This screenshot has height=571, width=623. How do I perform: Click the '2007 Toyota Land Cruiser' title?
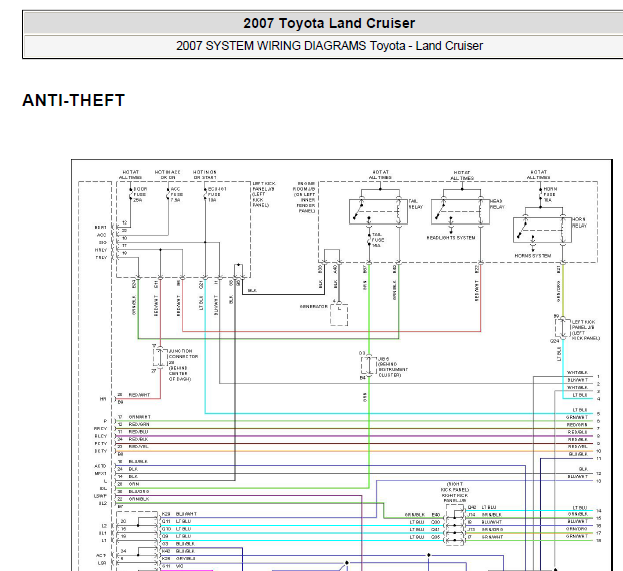[x=329, y=23]
